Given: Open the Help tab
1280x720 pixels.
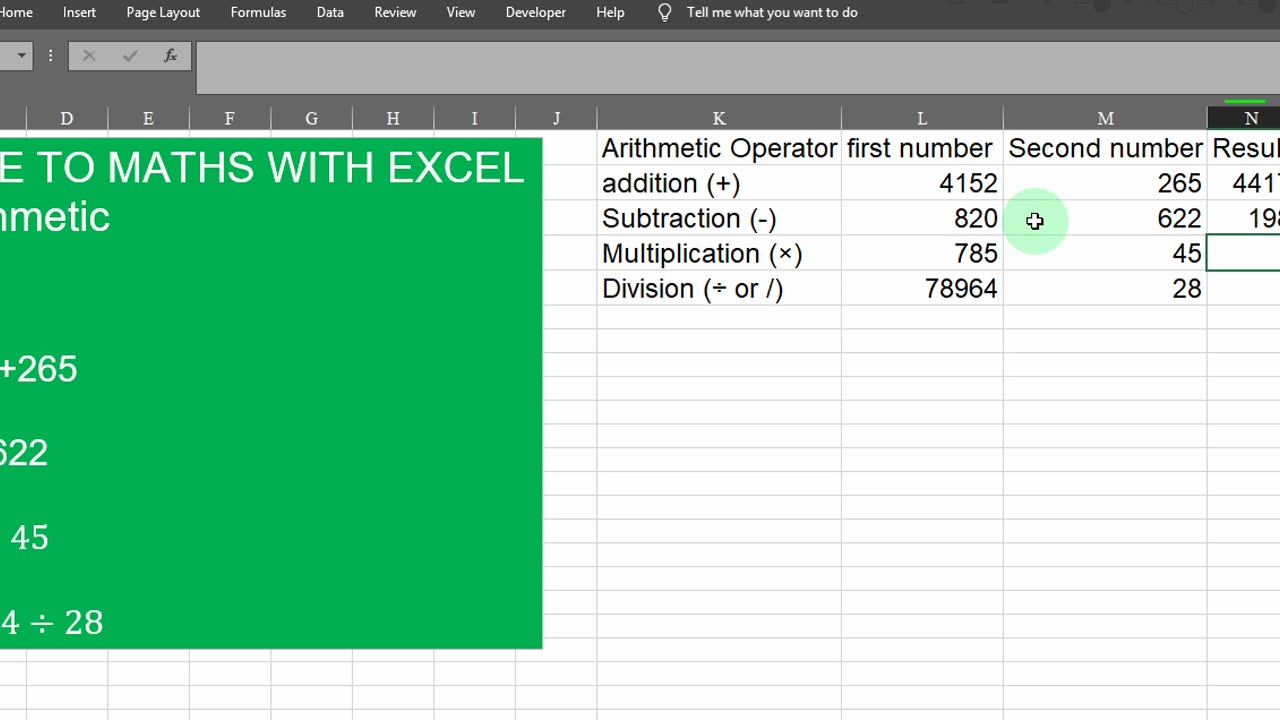Looking at the screenshot, I should (x=610, y=12).
